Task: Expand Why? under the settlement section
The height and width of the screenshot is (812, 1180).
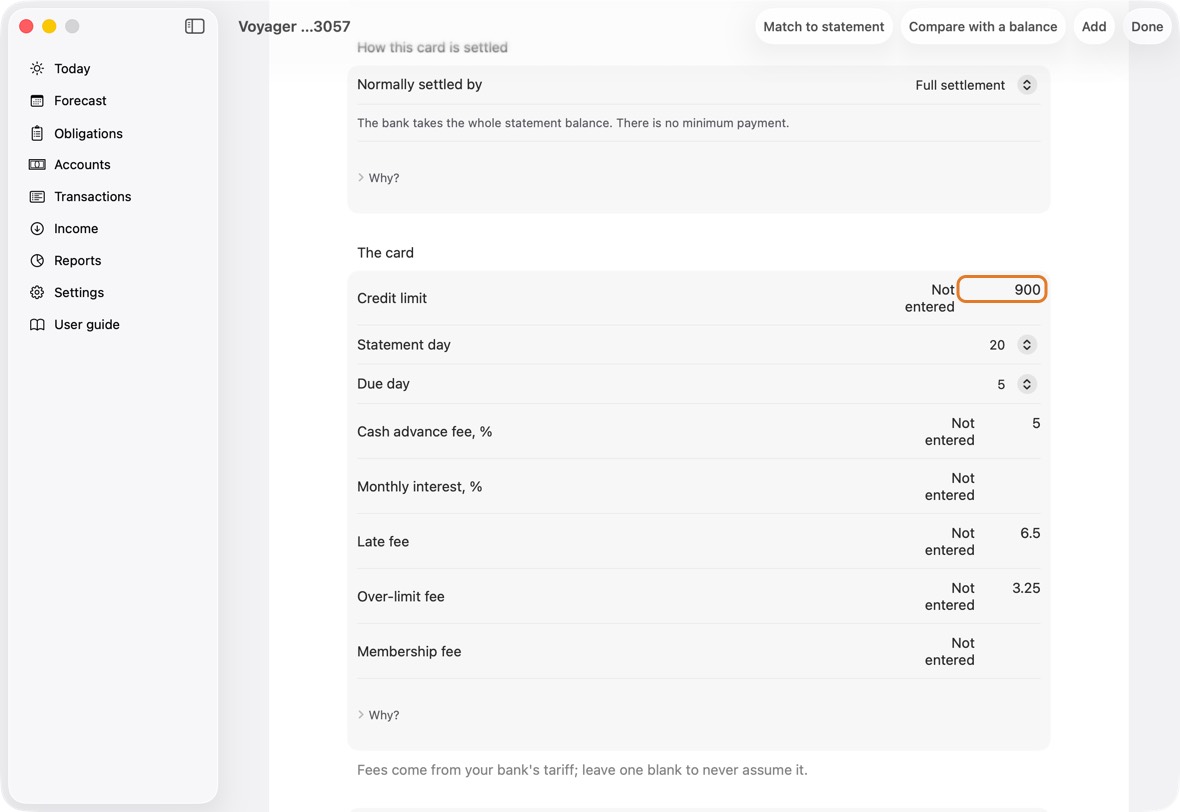Action: pyautogui.click(x=379, y=178)
